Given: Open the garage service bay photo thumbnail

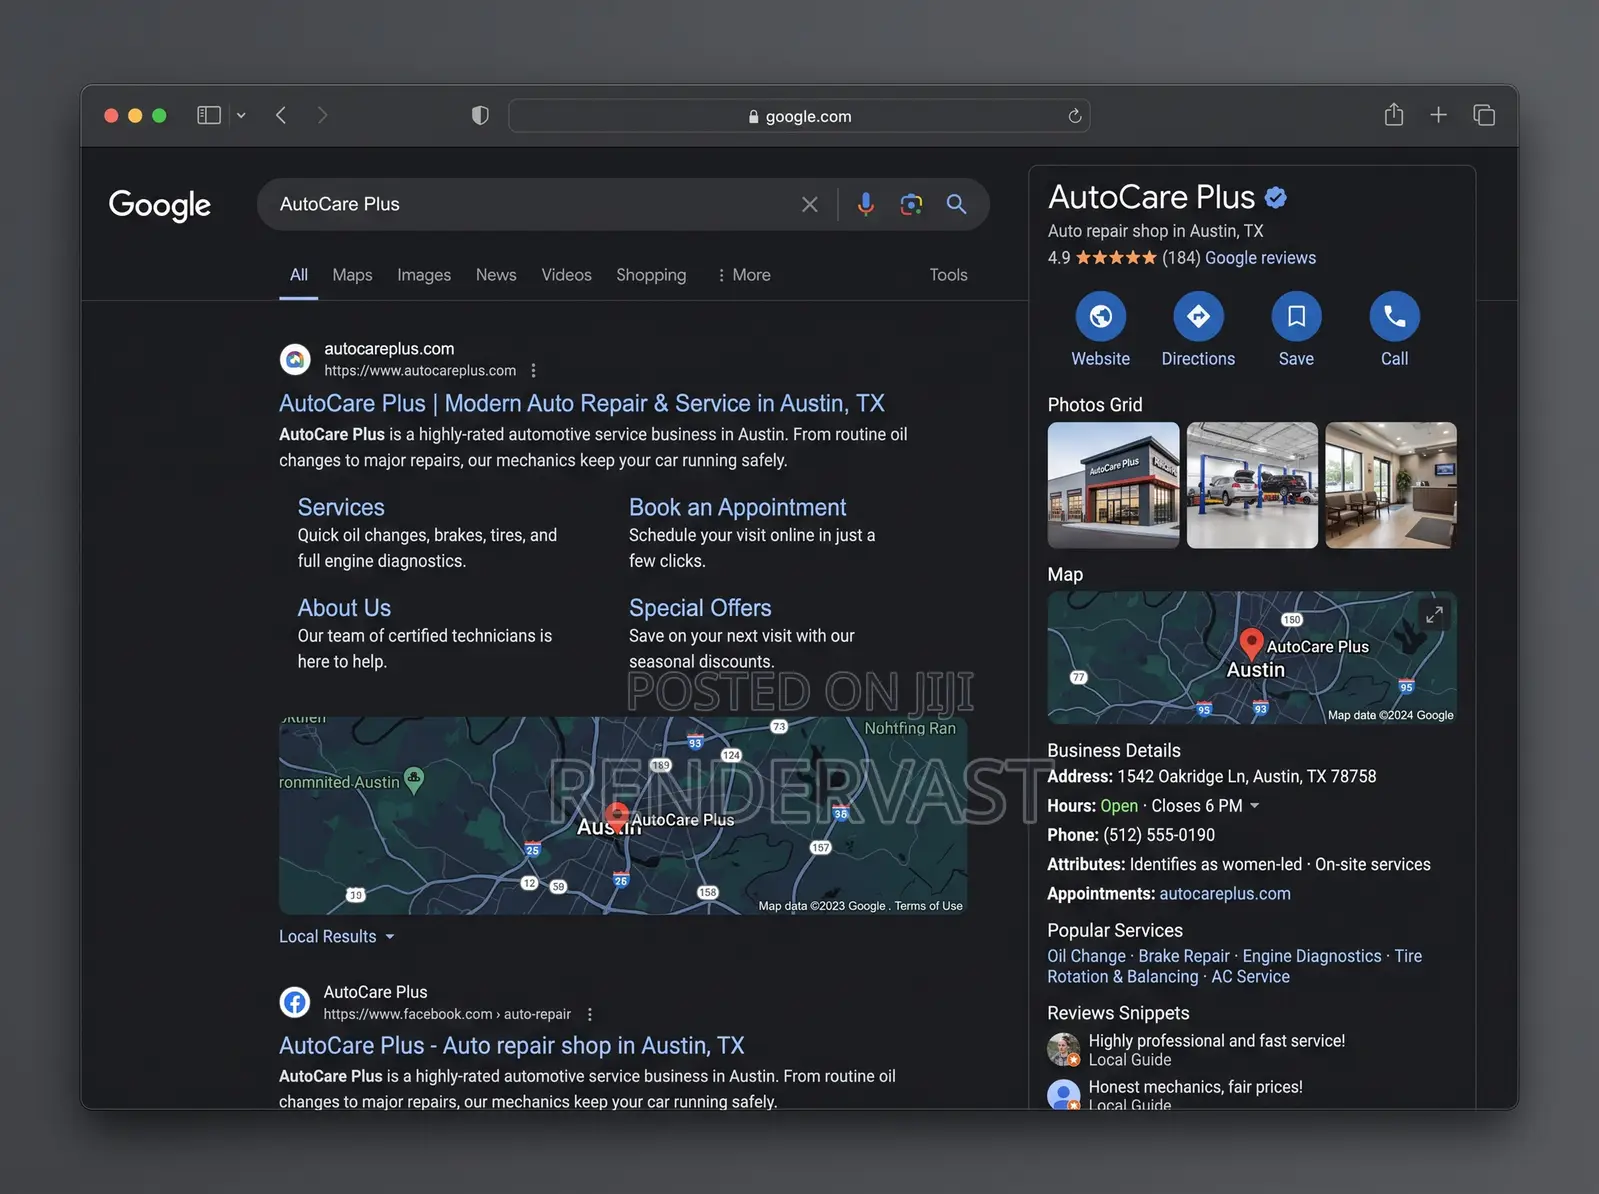Looking at the screenshot, I should pyautogui.click(x=1252, y=485).
